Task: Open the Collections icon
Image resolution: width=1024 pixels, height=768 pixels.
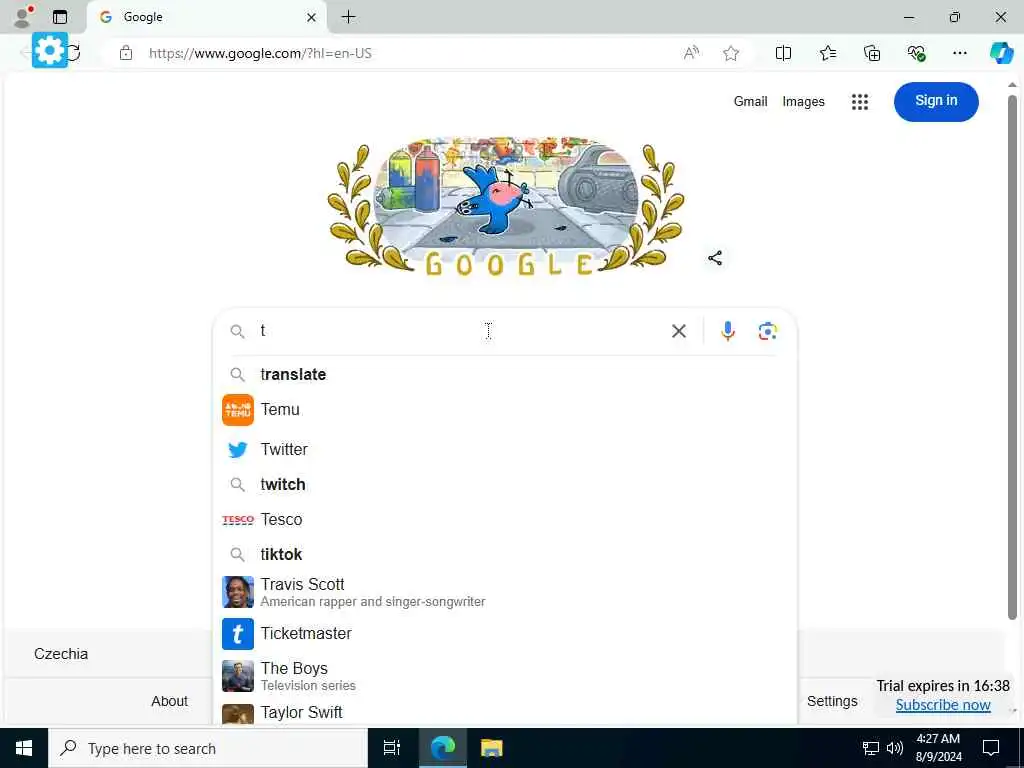Action: click(872, 54)
